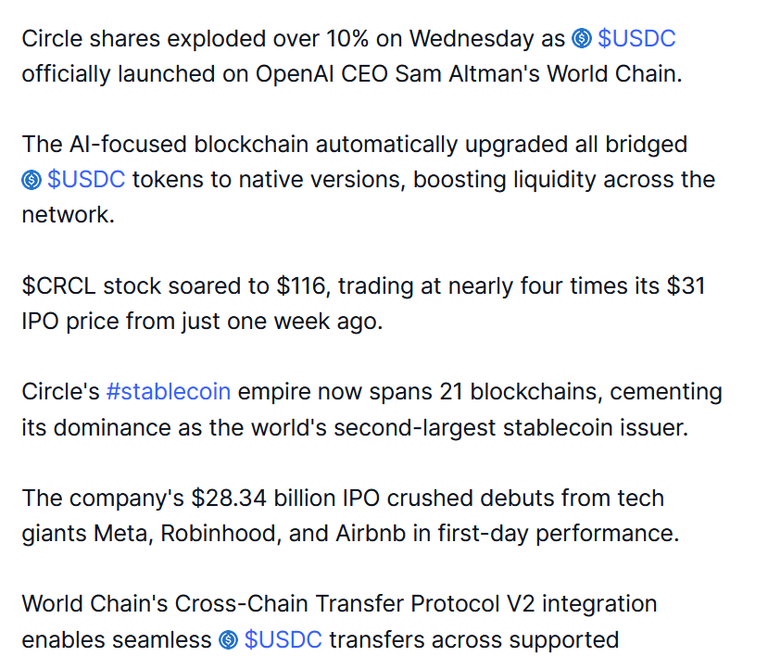Open the $USDC link before 'transfers across supported'
Screen dimensions: 768x658
coord(283,639)
